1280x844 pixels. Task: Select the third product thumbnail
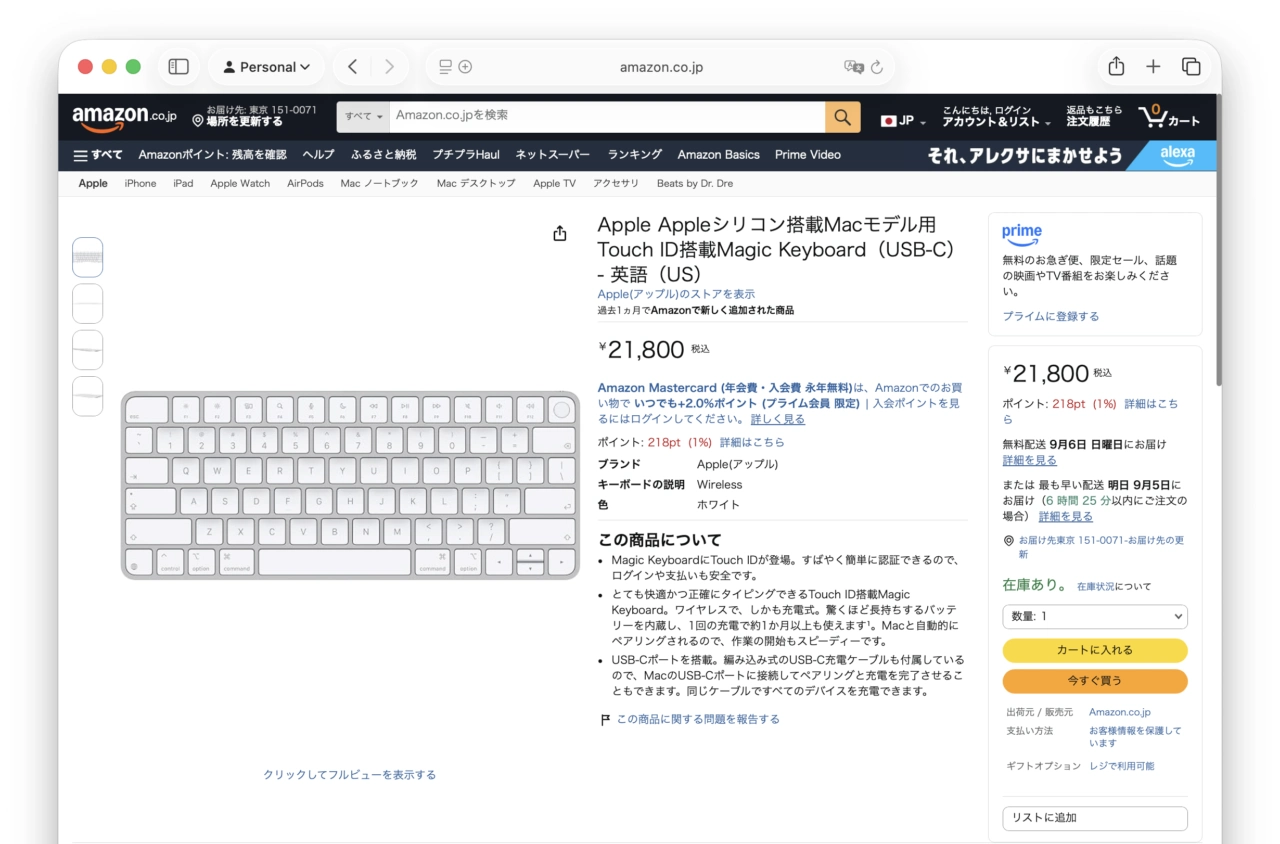[88, 350]
